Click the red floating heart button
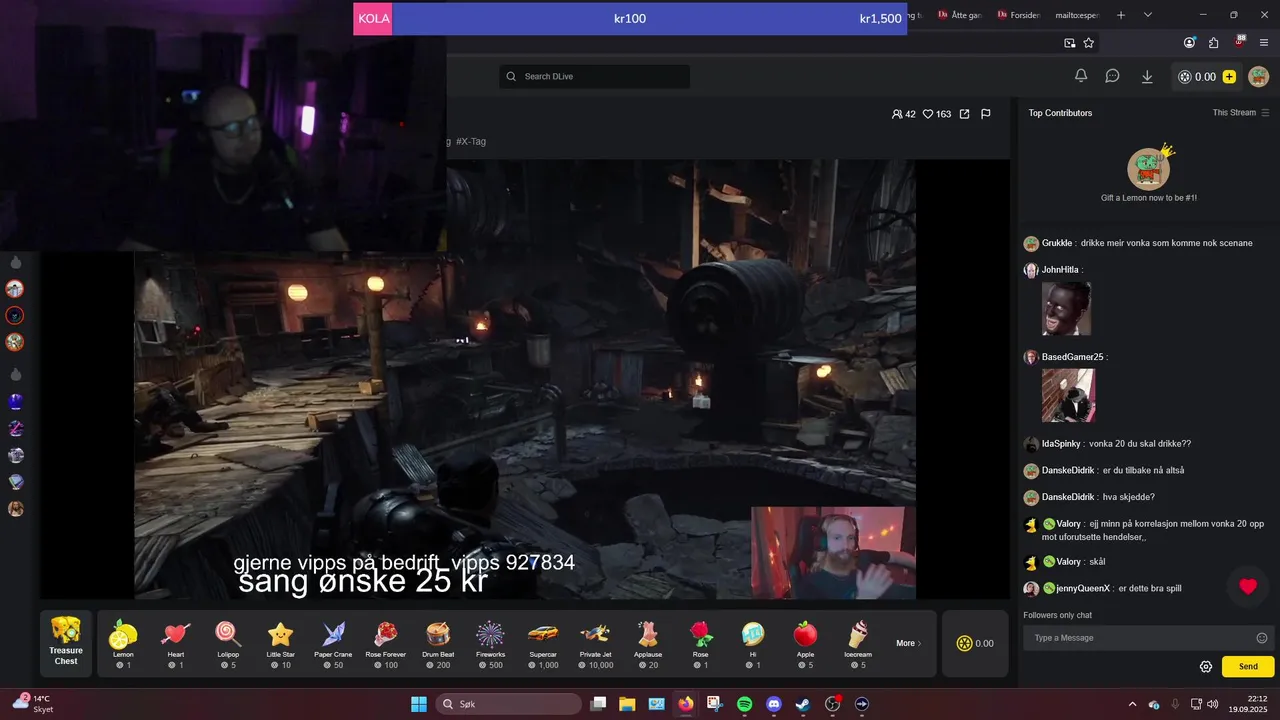Viewport: 1280px width, 720px height. [1248, 587]
